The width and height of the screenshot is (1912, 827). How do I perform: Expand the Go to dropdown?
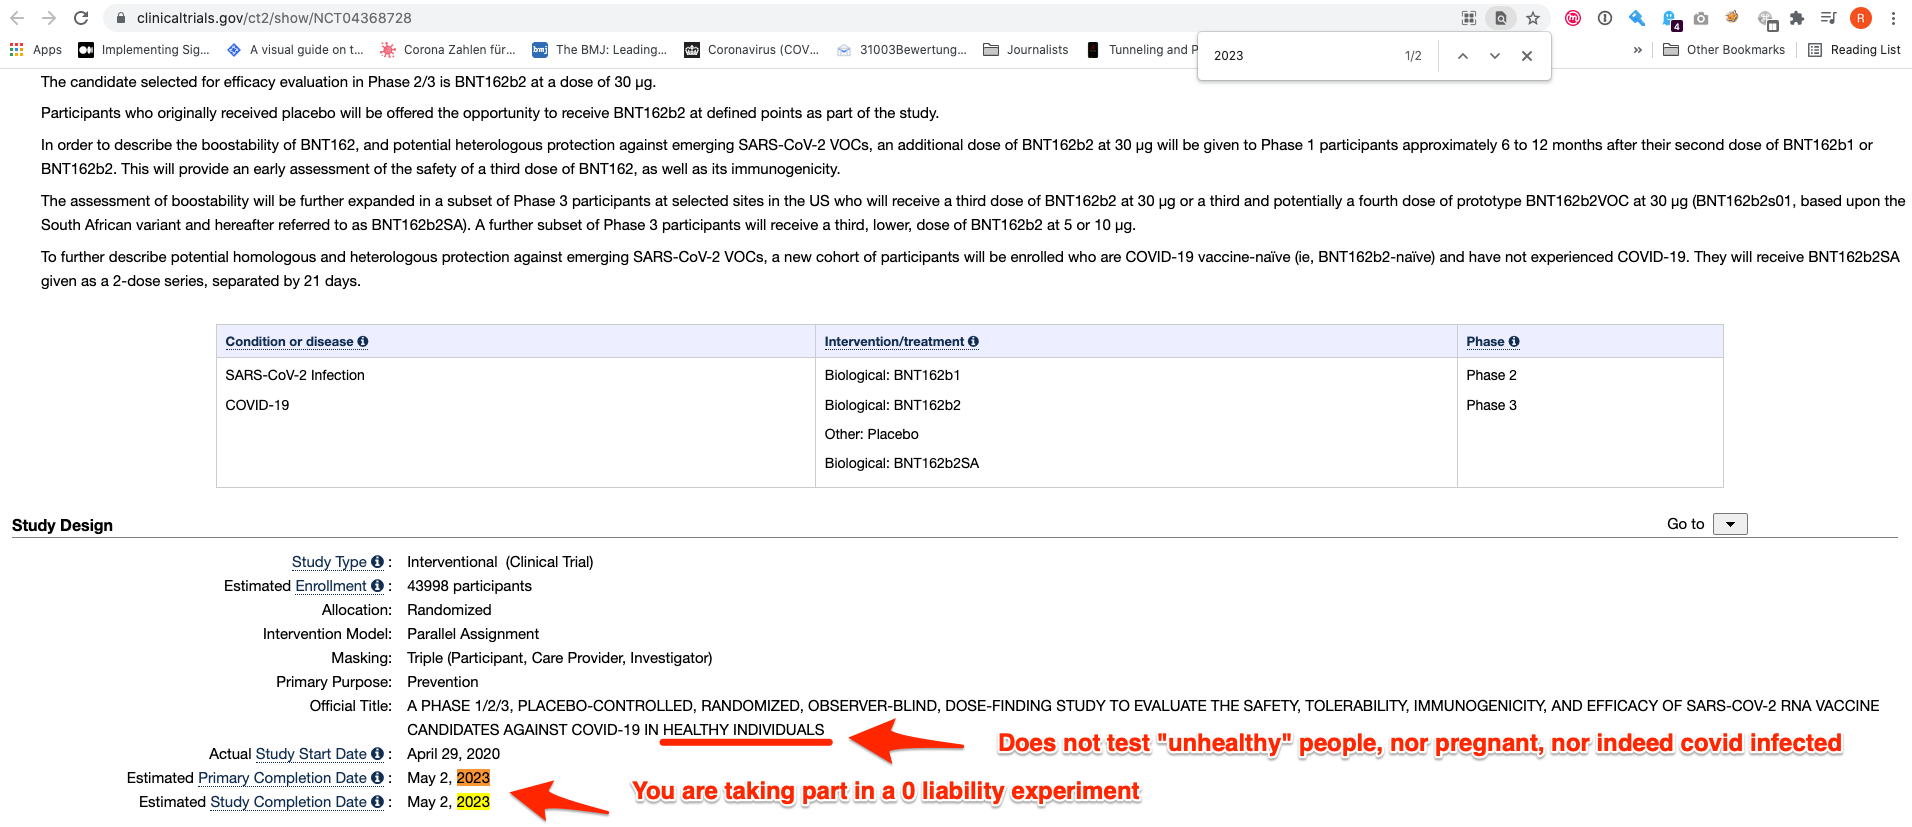tap(1730, 524)
